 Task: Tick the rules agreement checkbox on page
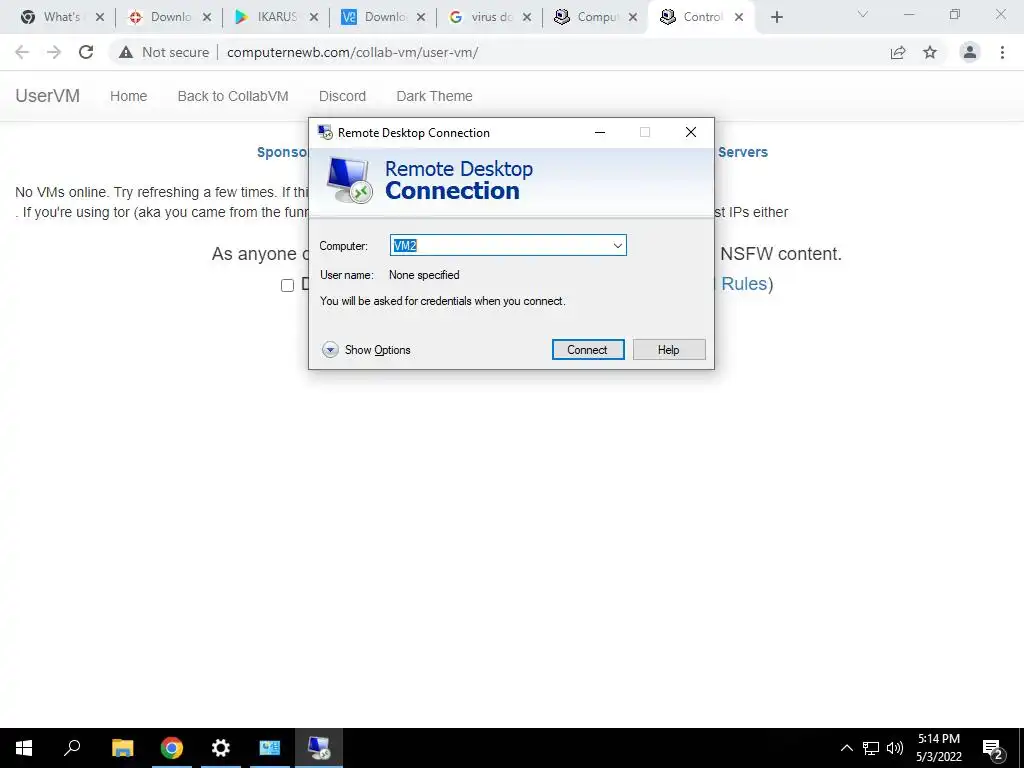tap(287, 285)
